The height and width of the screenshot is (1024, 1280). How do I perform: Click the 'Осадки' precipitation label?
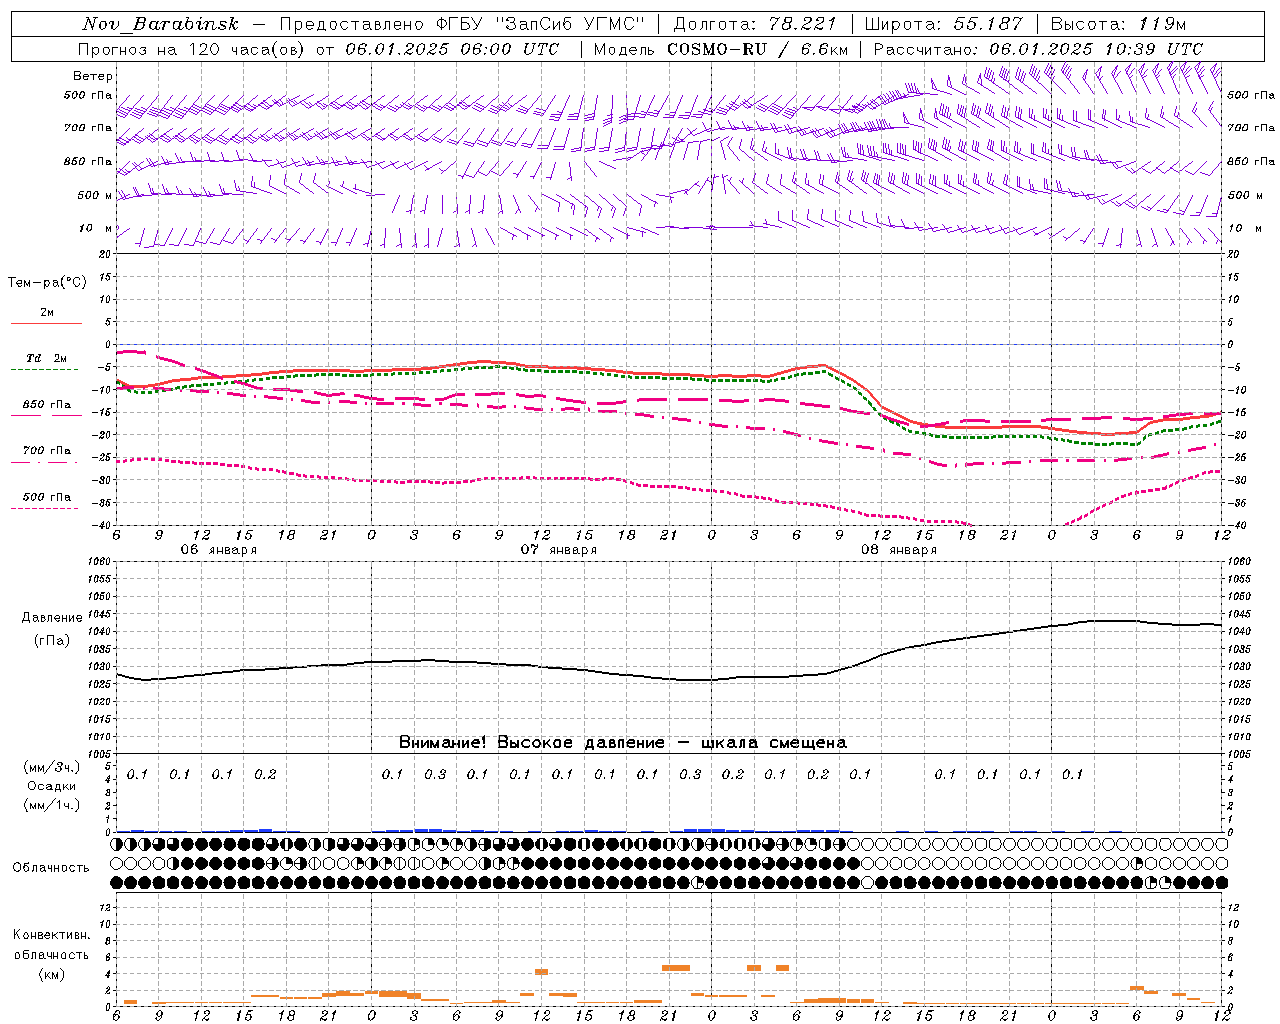coord(52,787)
